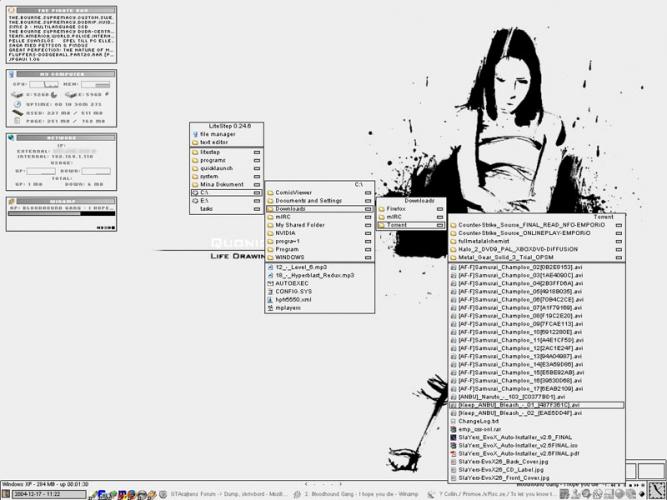The height and width of the screenshot is (500, 667).
Task: Open [Keep_ANBU]_Bleach_-_02 avi file
Action: [536, 413]
